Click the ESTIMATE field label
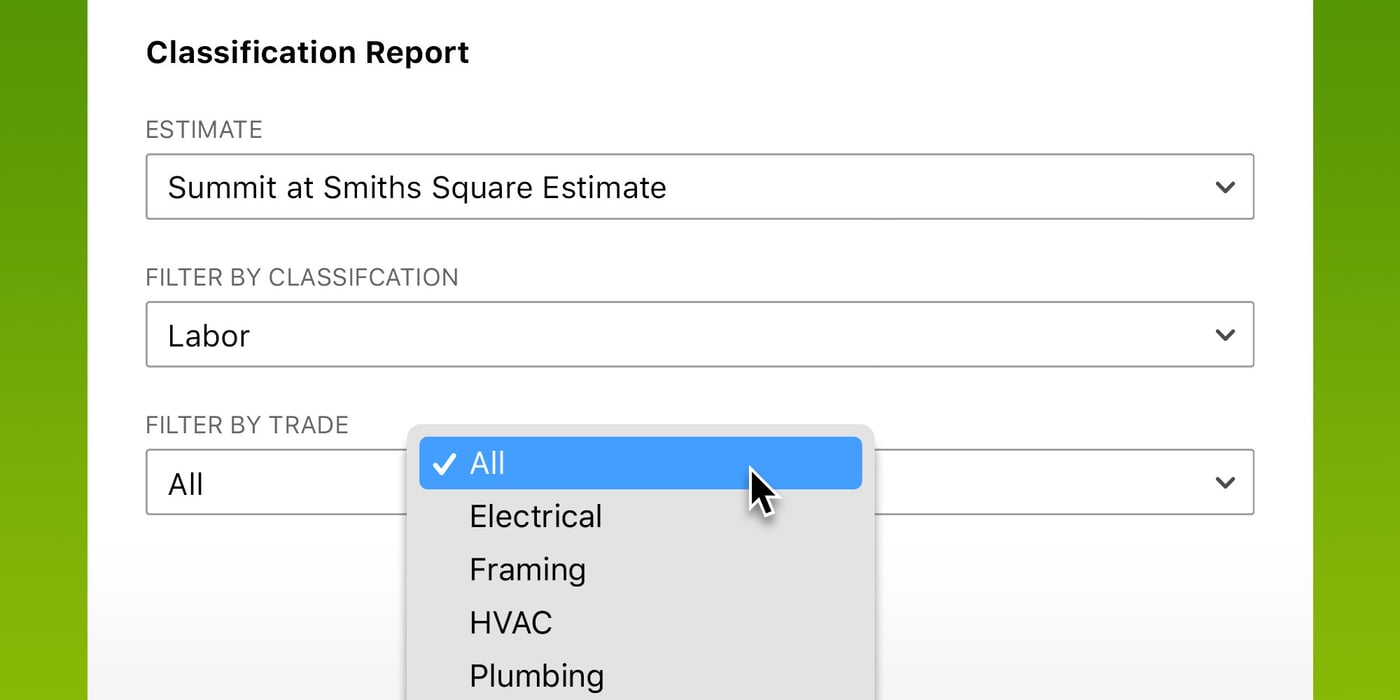The height and width of the screenshot is (700, 1400). [x=204, y=129]
